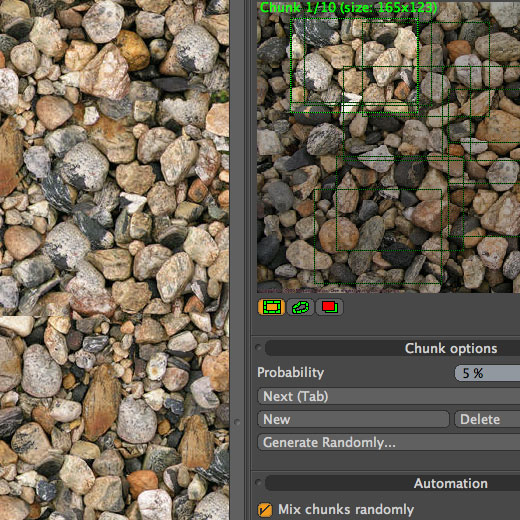Select the rectangular chunk selection tool
The image size is (520, 520).
272,307
